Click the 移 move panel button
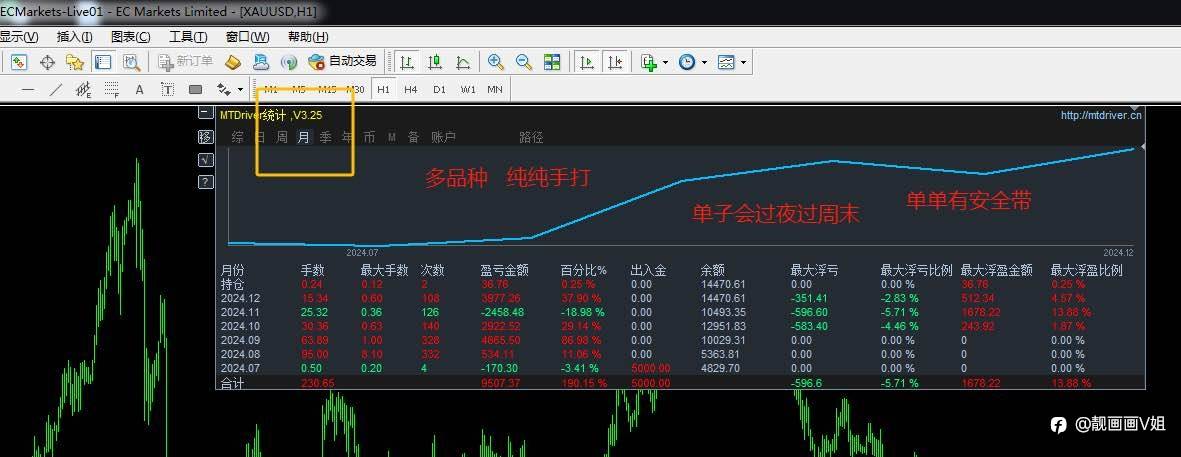 tap(205, 137)
